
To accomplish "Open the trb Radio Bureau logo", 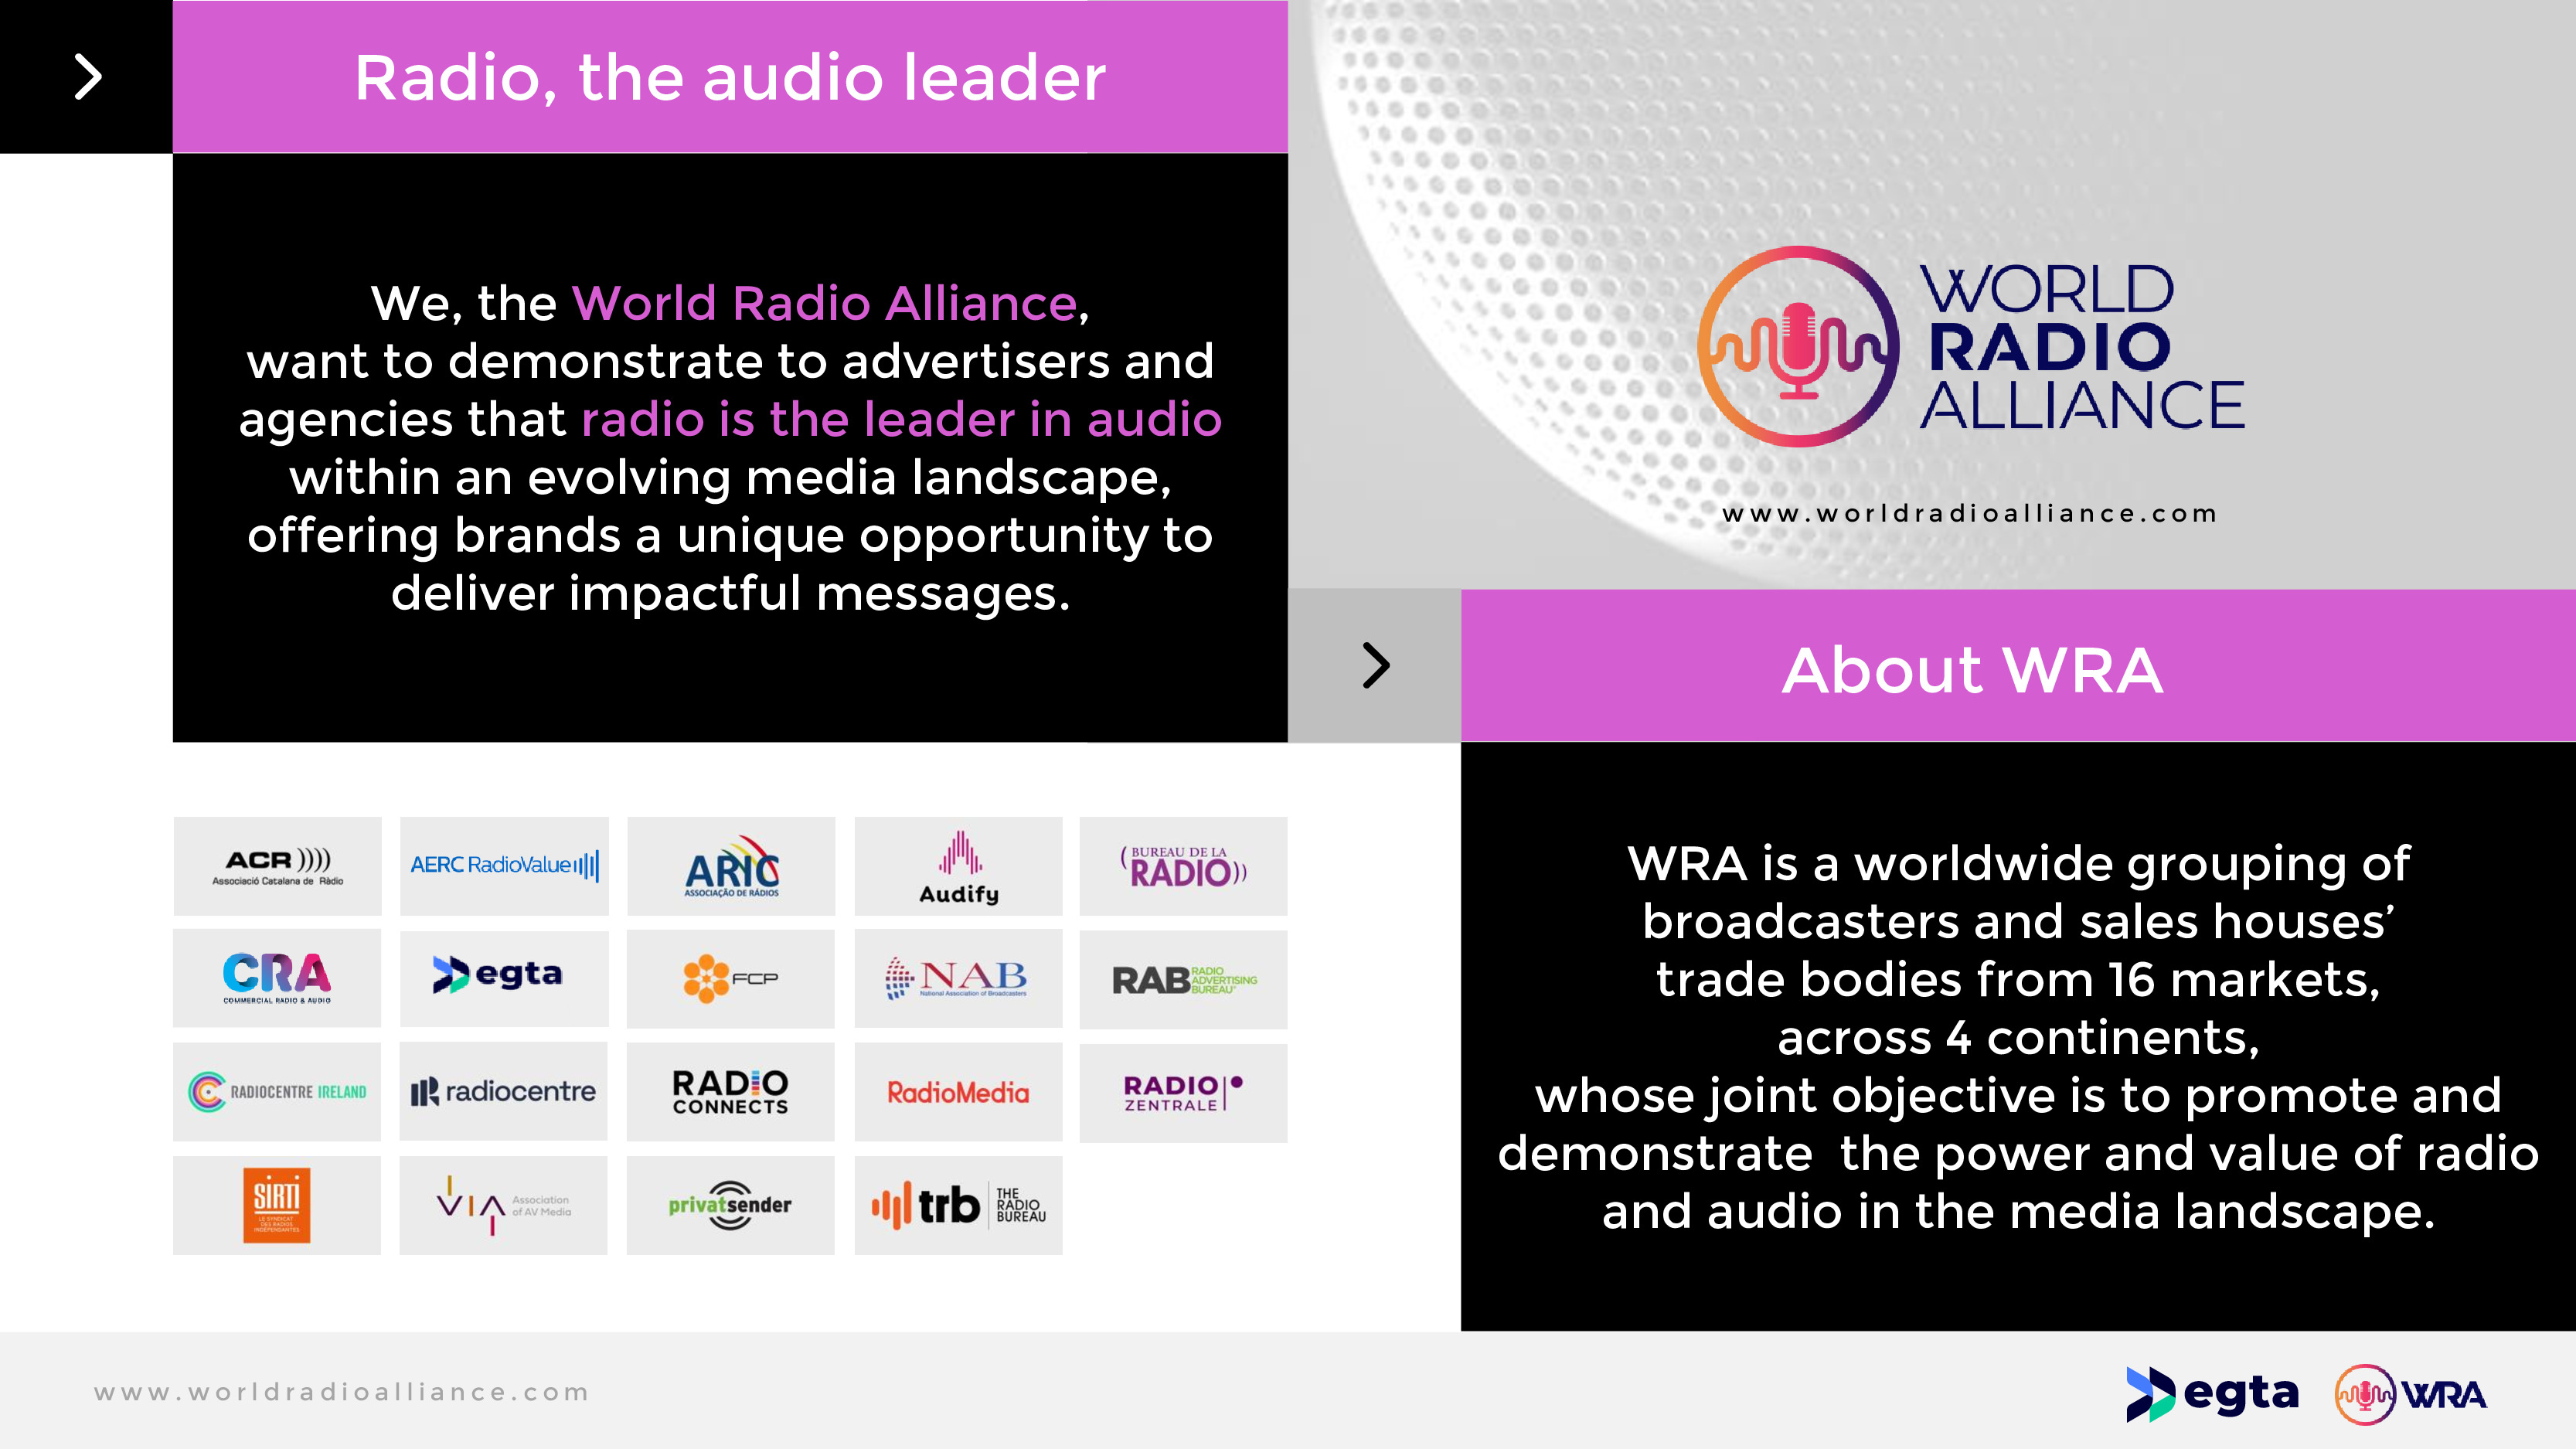I will [x=958, y=1205].
